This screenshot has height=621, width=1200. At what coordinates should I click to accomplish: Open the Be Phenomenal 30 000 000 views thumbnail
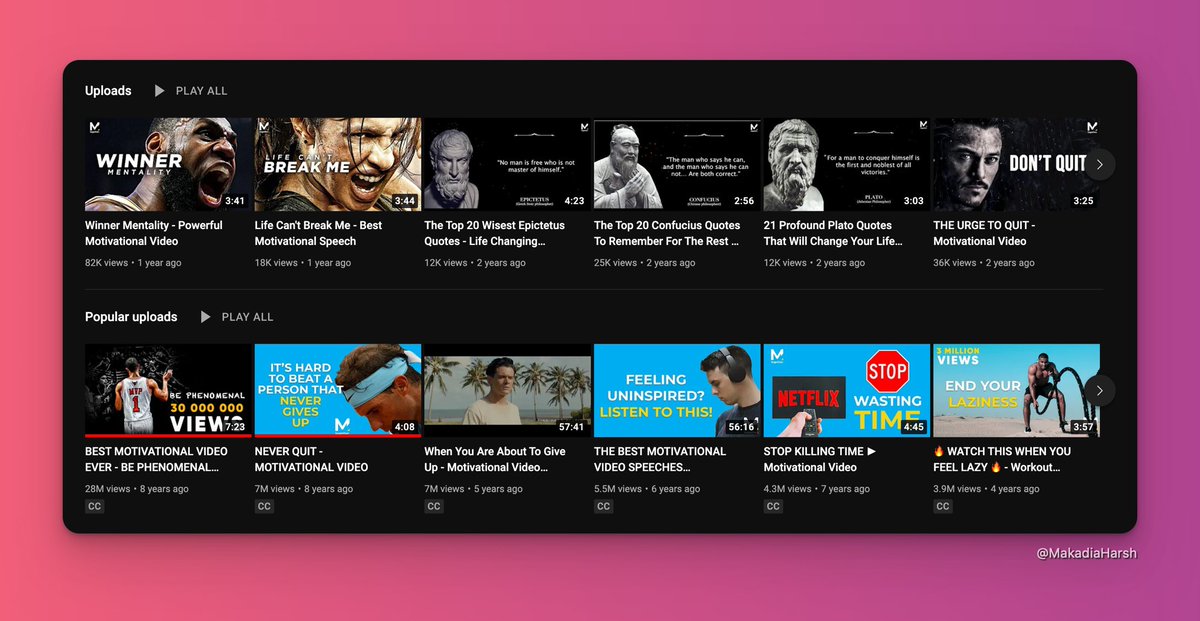(x=168, y=390)
